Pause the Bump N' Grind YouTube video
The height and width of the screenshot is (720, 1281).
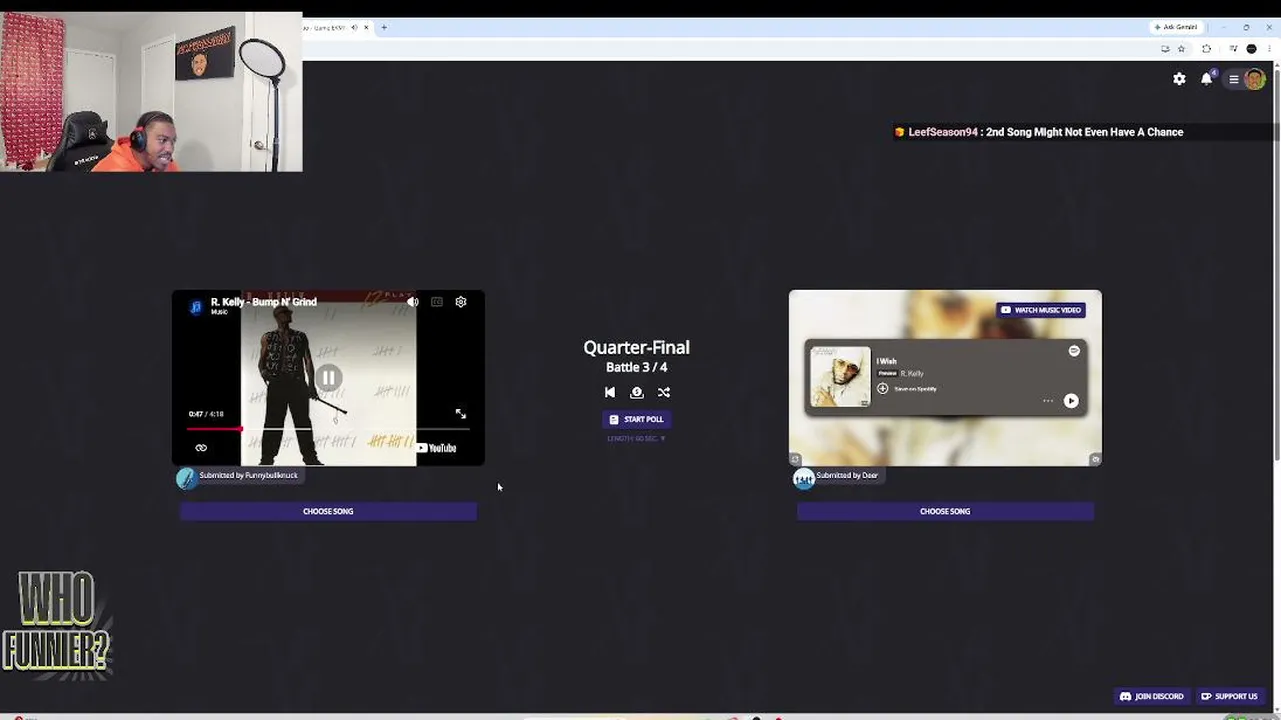pos(328,378)
